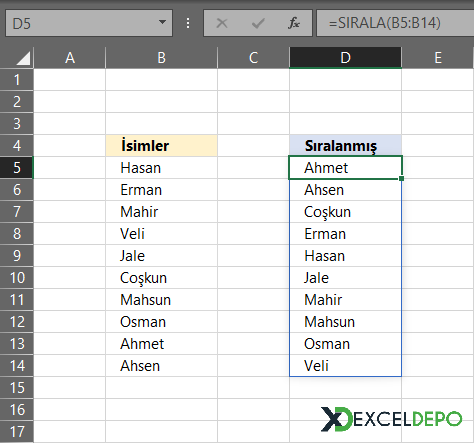Viewport: 474px width, 443px height.
Task: Select cell D7 containing Coşkun
Action: pos(345,212)
